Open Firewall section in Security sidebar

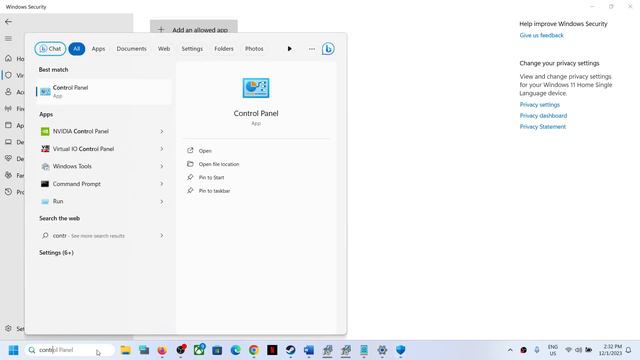click(13, 109)
